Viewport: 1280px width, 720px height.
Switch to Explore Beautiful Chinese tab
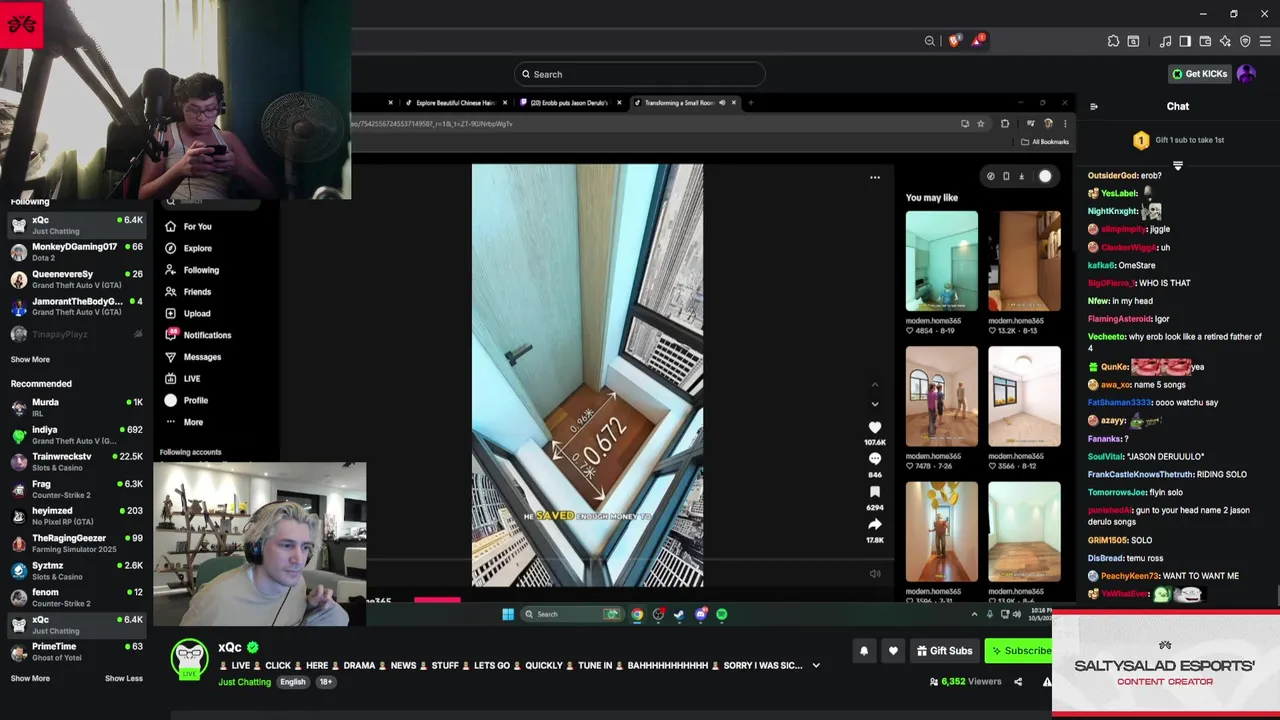[x=454, y=102]
